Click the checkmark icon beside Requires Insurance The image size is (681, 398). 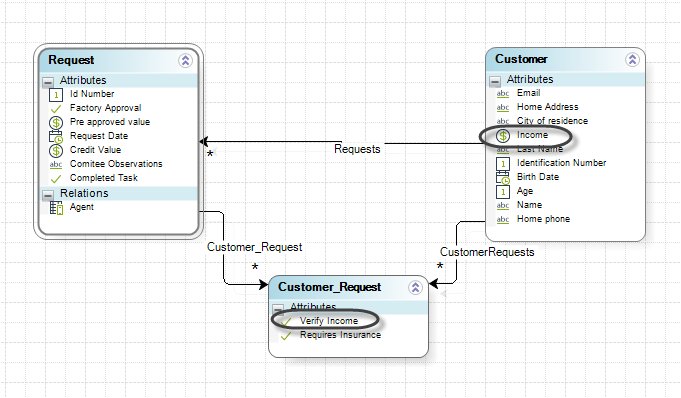coord(286,336)
